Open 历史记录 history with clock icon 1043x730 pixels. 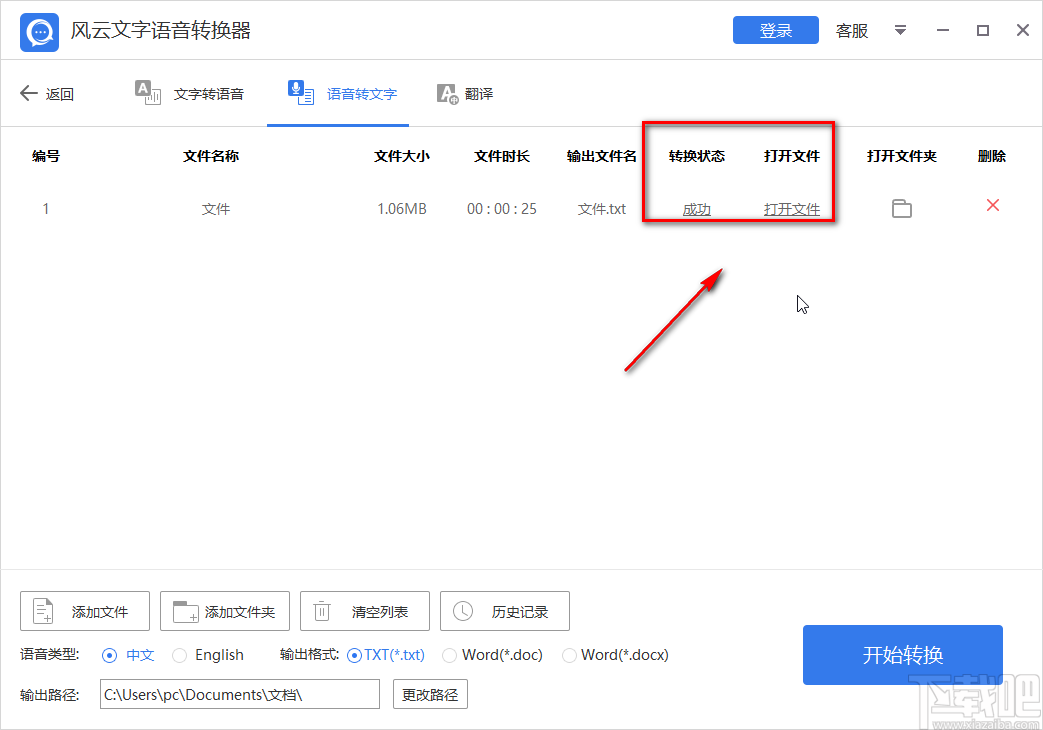[461, 610]
